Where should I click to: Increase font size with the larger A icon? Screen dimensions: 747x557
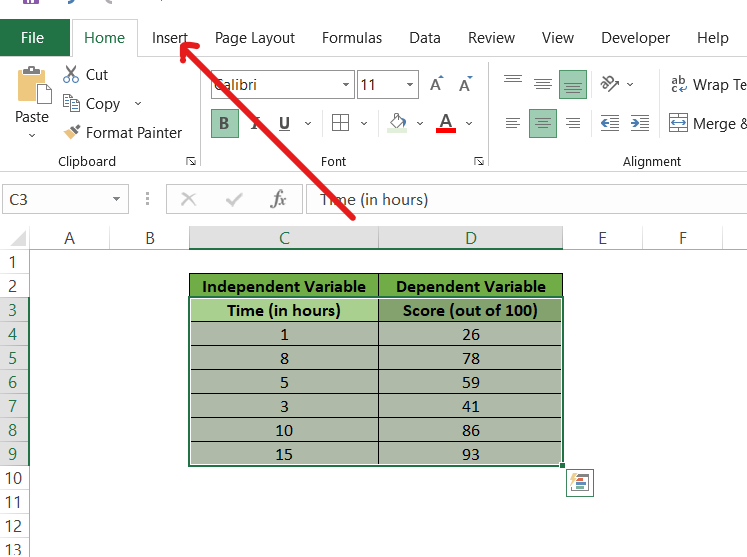436,85
